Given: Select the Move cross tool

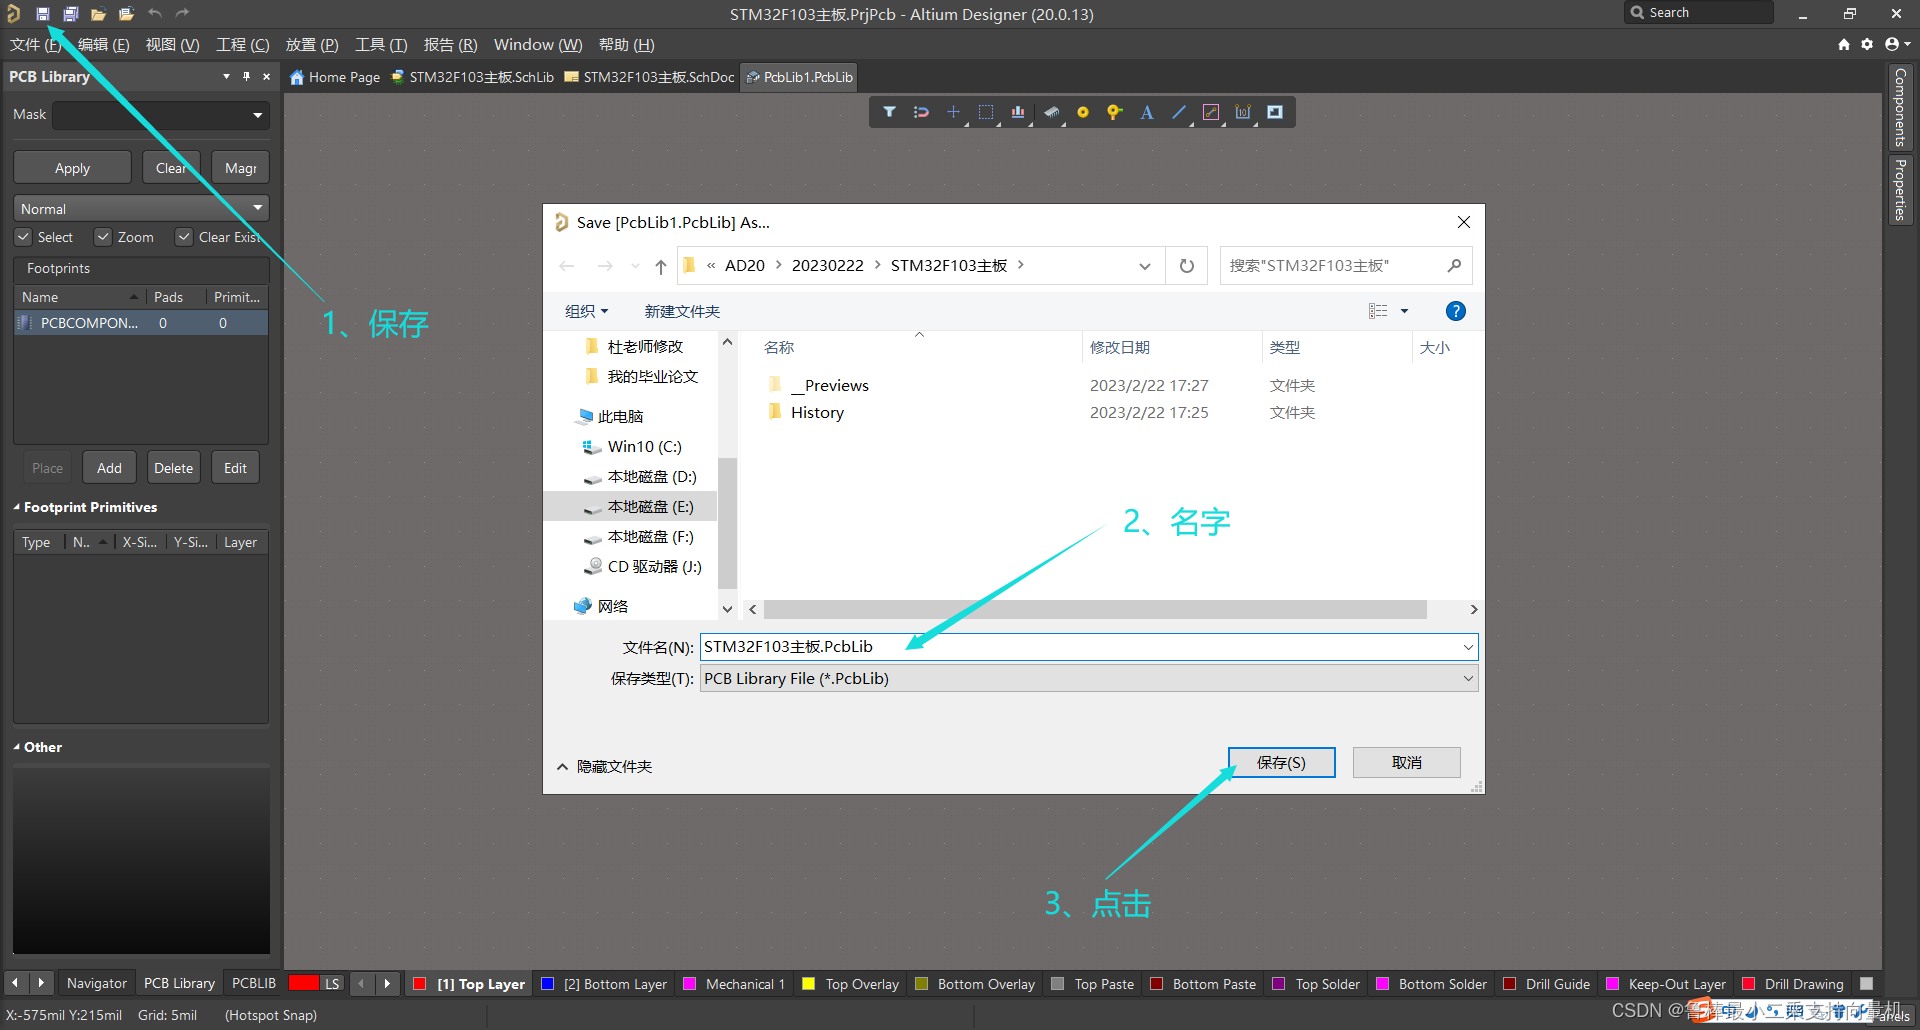Looking at the screenshot, I should (953, 112).
